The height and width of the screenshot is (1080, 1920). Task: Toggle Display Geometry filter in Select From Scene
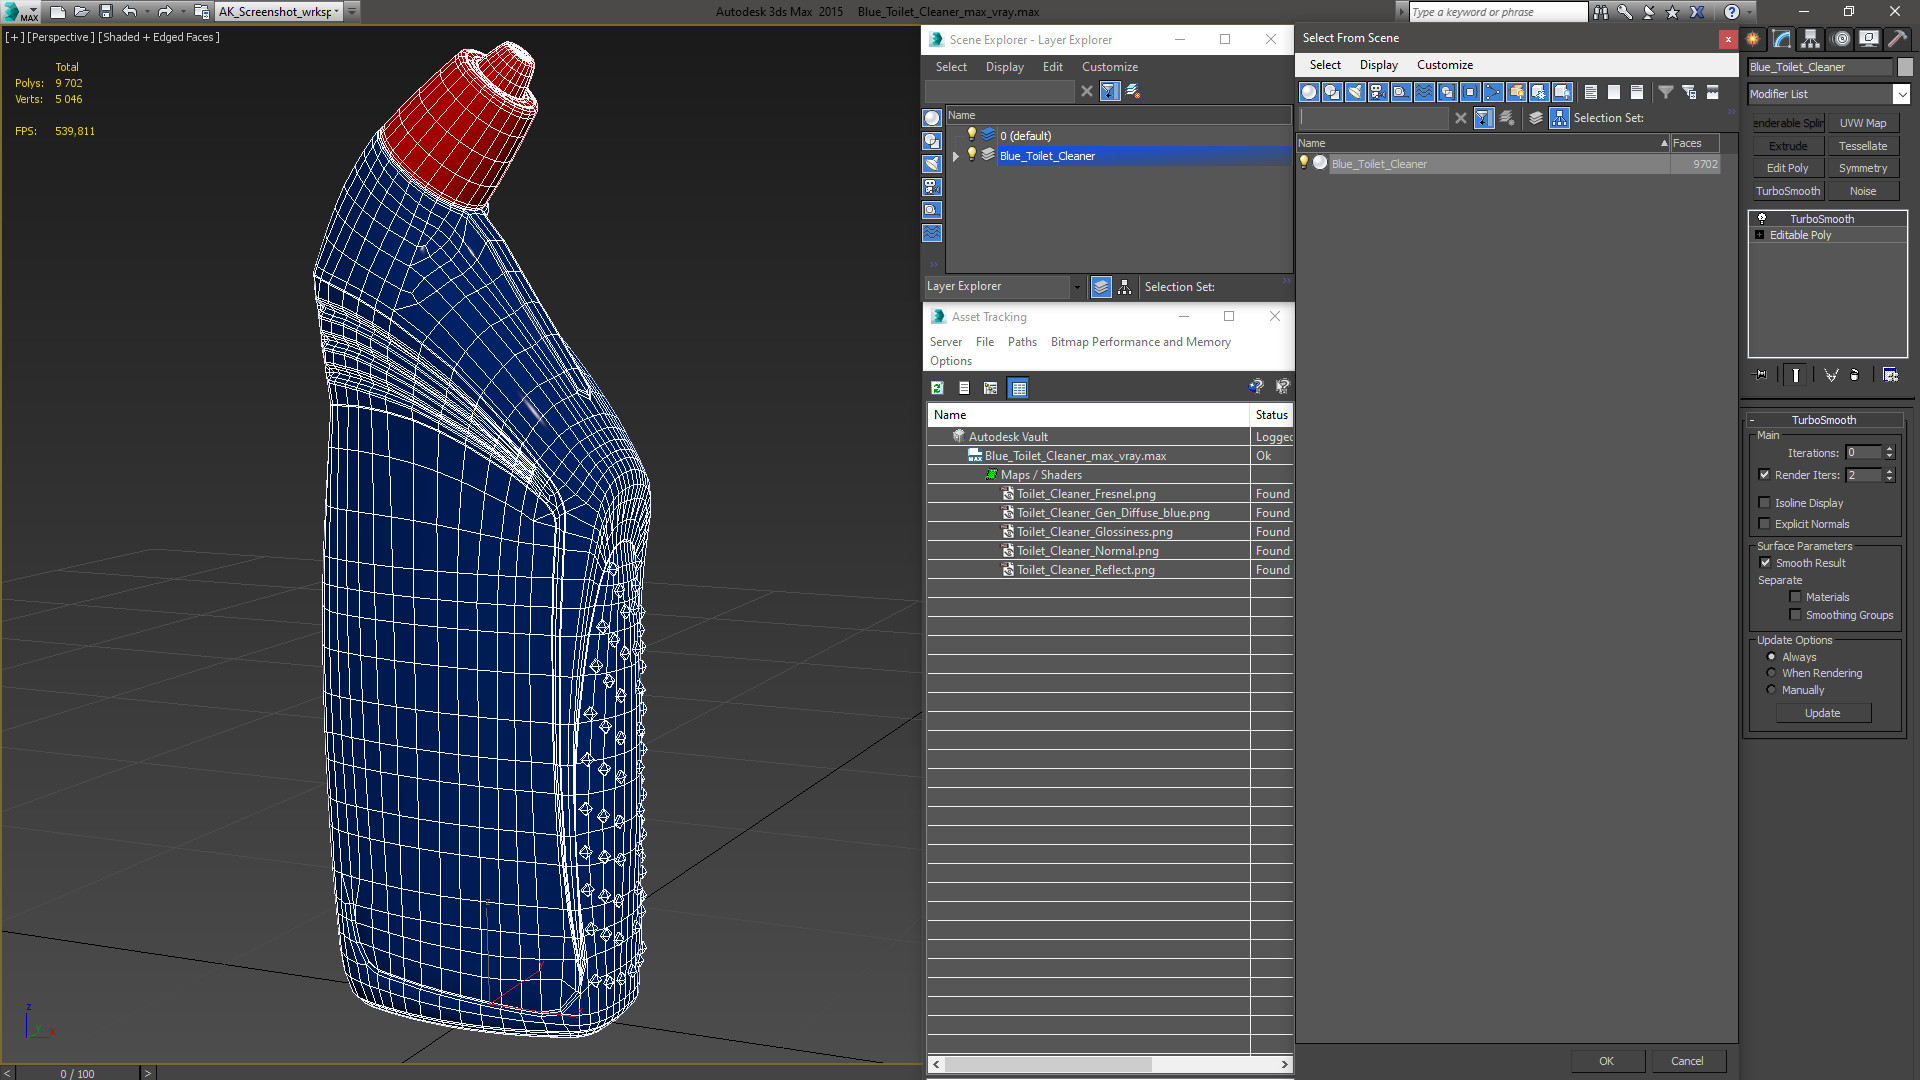[x=1309, y=92]
